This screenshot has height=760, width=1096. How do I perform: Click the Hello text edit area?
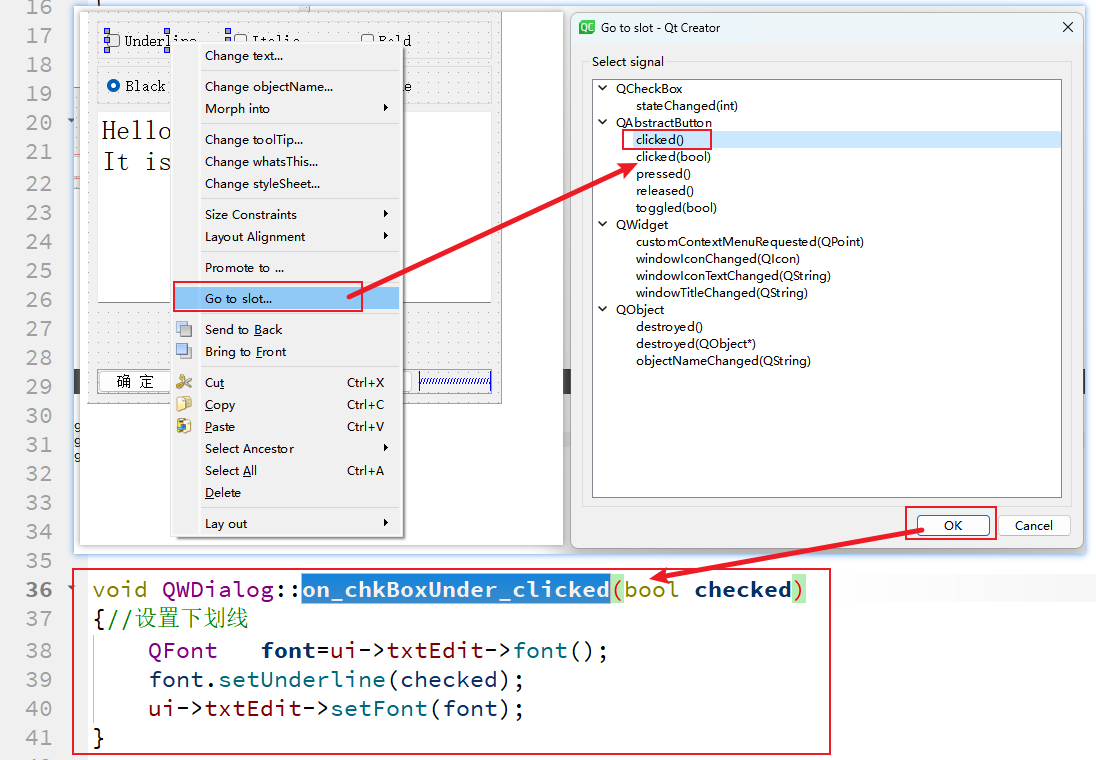tap(136, 200)
